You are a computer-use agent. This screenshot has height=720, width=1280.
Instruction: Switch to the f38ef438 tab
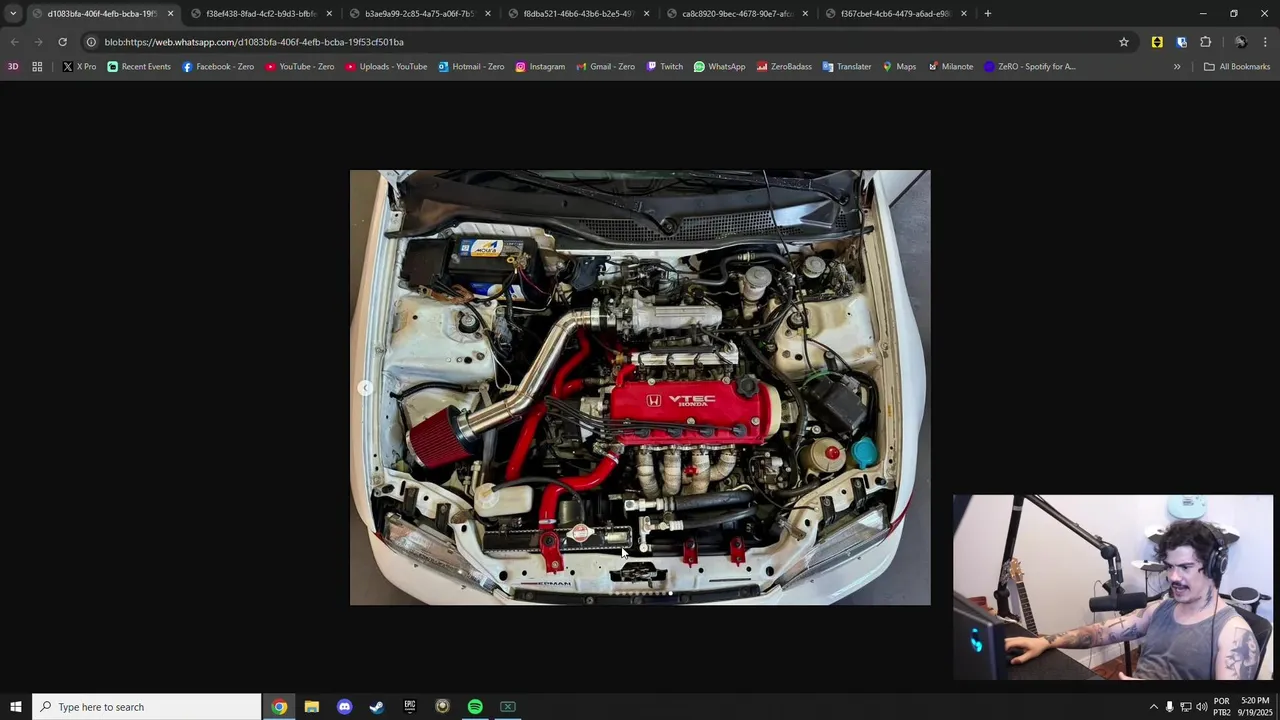click(x=260, y=14)
